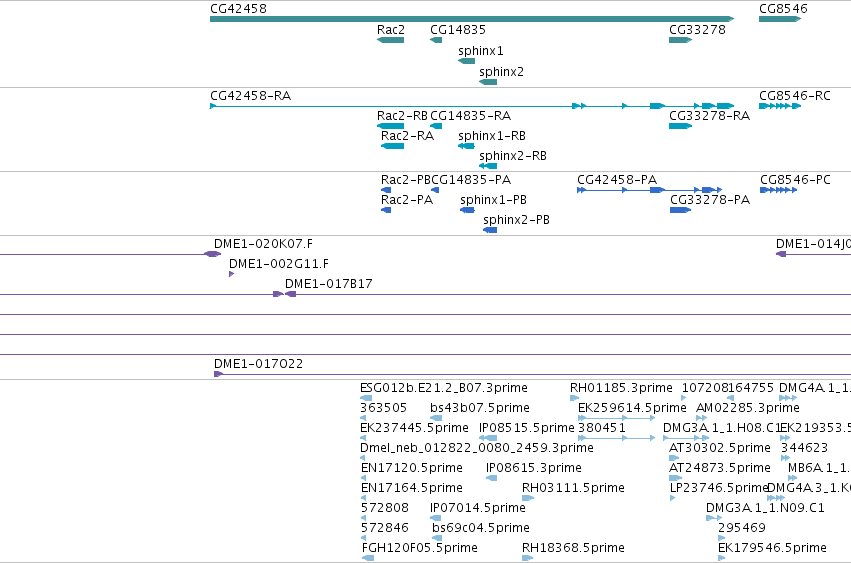The height and width of the screenshot is (563, 851).
Task: Select the DMG3A.1_1.N09.C1 EST
Action: click(x=714, y=518)
